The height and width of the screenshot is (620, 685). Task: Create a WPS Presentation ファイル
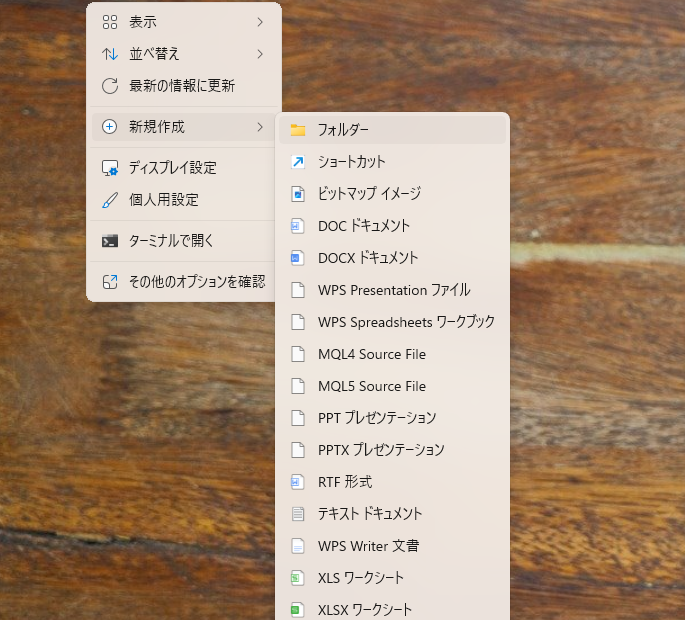pos(392,290)
